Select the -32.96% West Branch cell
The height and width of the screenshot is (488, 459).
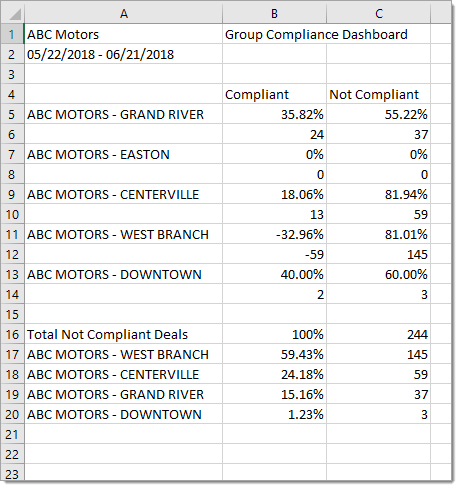tap(274, 234)
